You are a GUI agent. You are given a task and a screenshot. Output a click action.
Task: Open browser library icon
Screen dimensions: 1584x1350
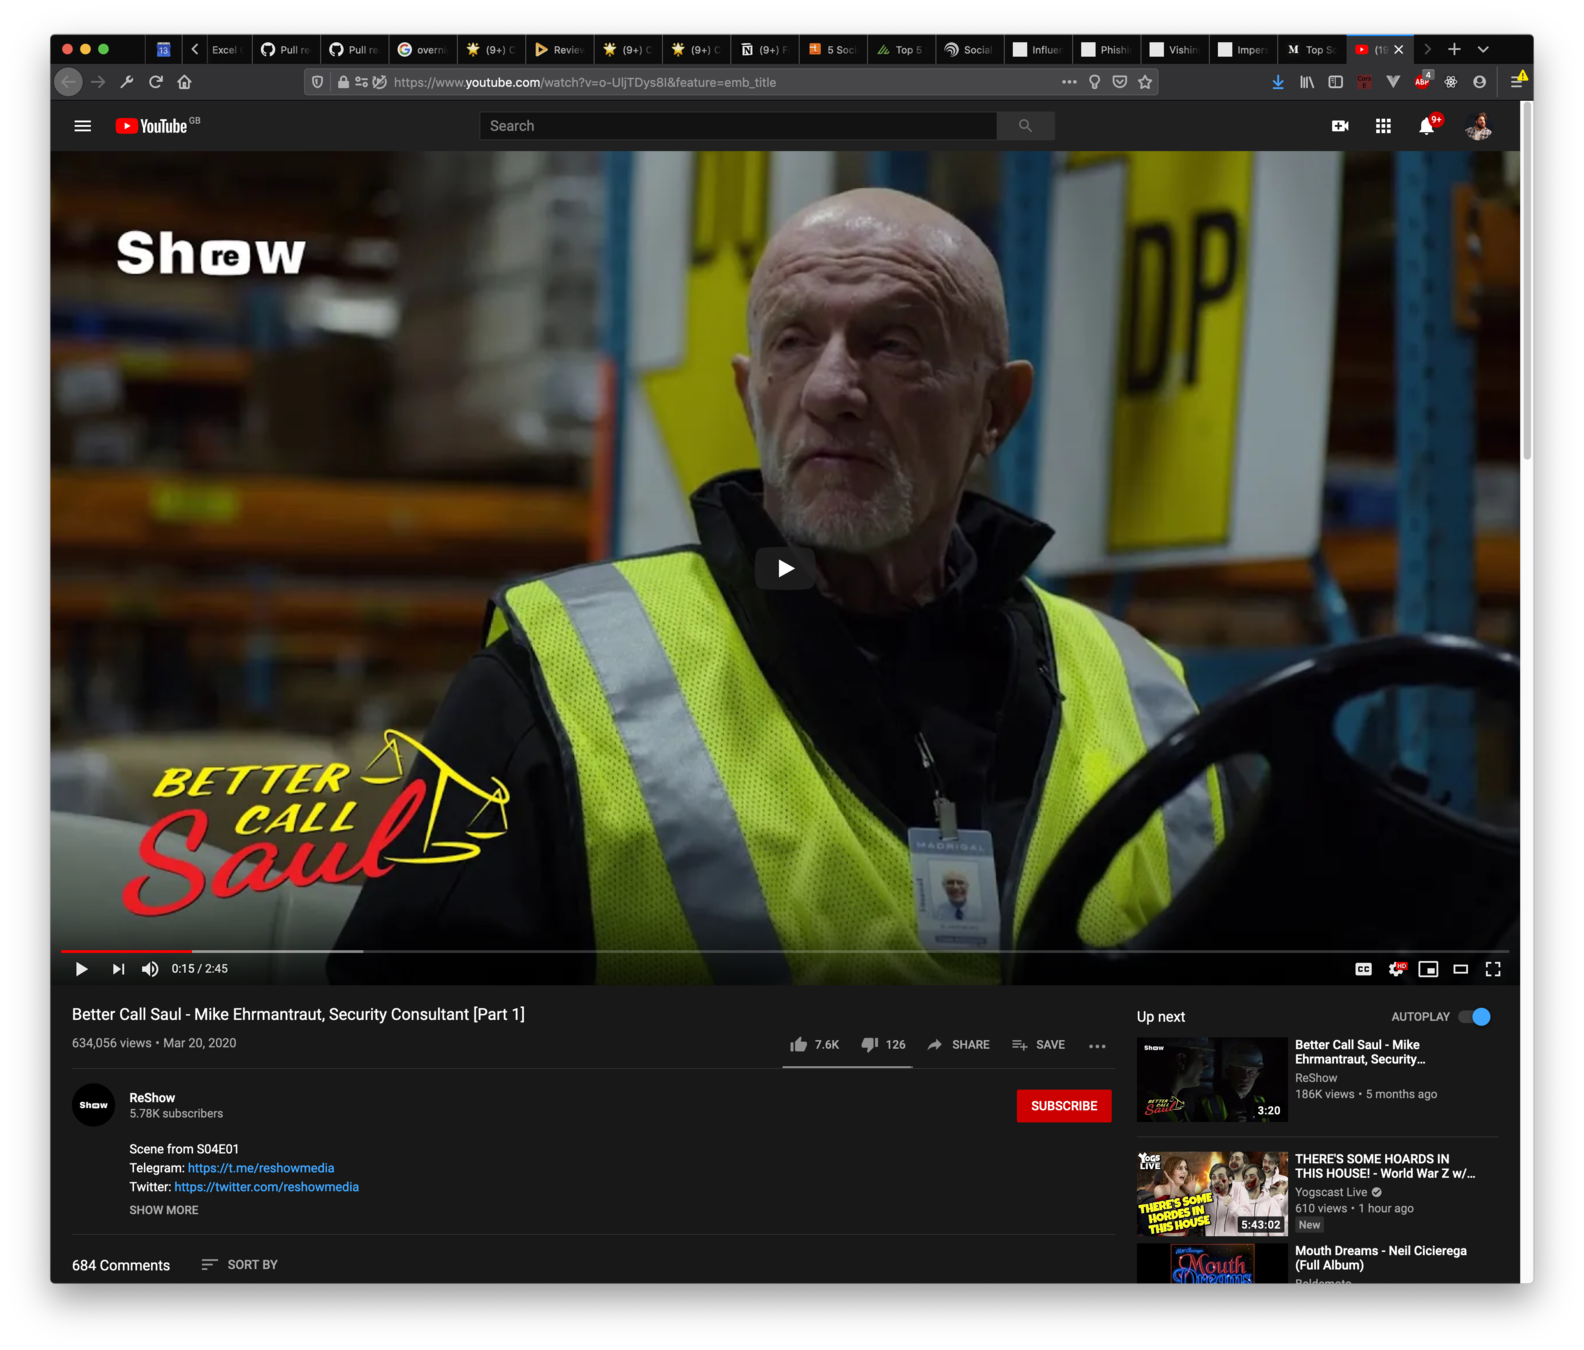(1307, 82)
